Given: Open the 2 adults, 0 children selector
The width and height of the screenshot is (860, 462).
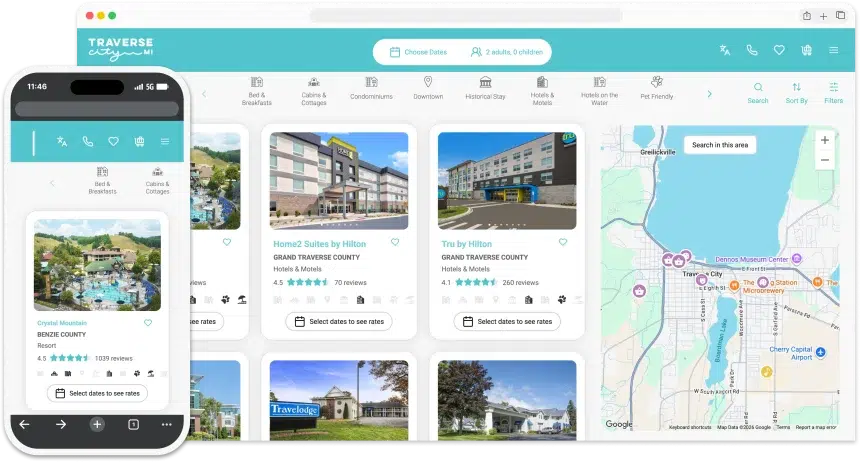Looking at the screenshot, I should coord(507,52).
